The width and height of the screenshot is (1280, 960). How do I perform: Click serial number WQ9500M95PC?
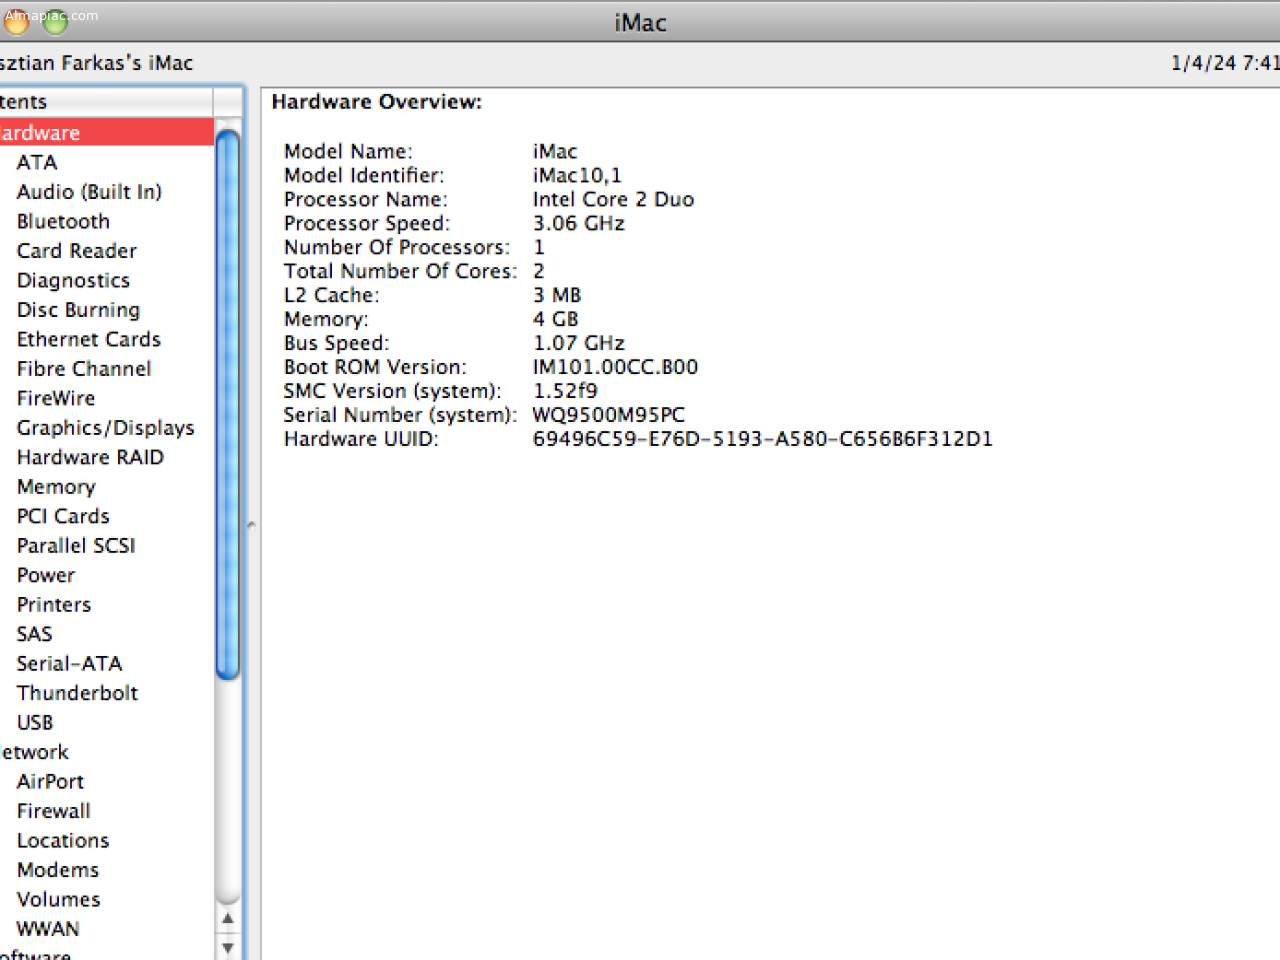609,416
